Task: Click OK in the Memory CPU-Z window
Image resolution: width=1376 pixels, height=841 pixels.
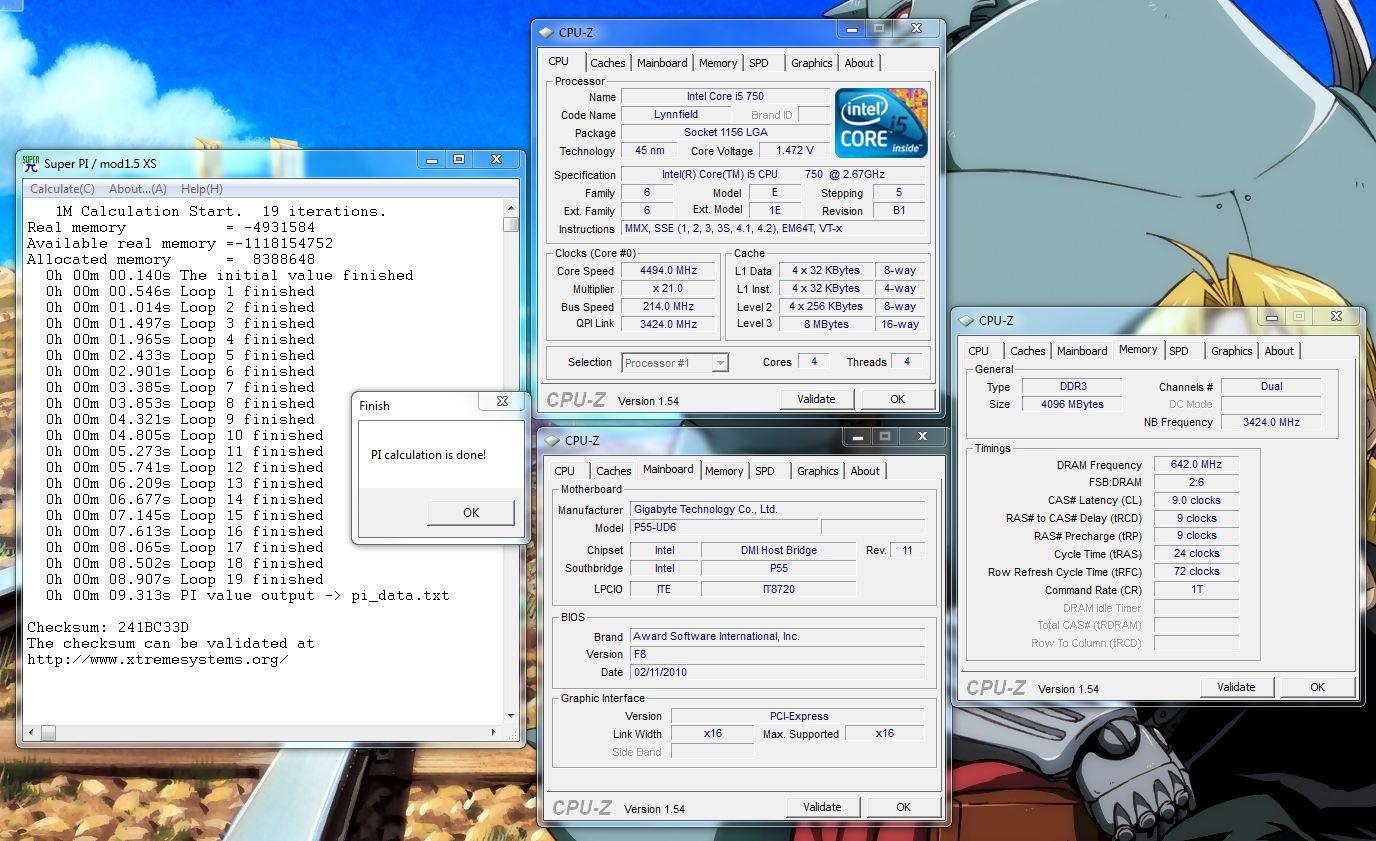Action: (x=1317, y=687)
